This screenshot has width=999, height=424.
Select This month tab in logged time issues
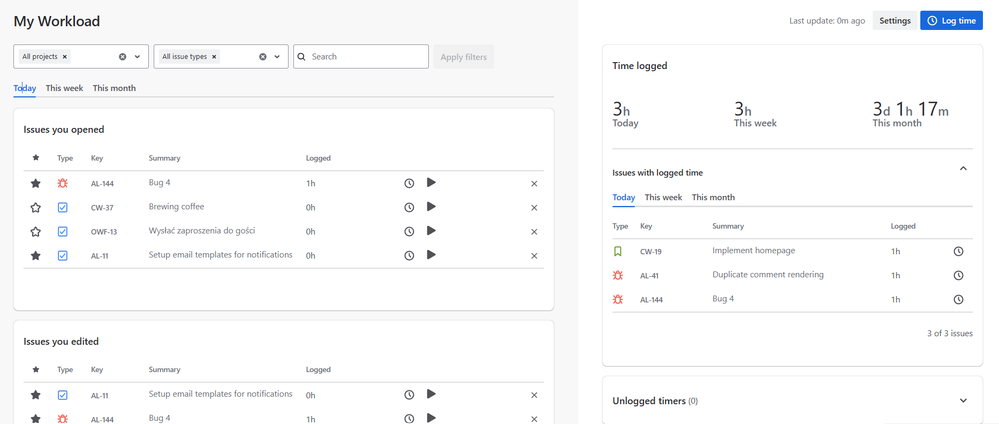[x=714, y=197]
